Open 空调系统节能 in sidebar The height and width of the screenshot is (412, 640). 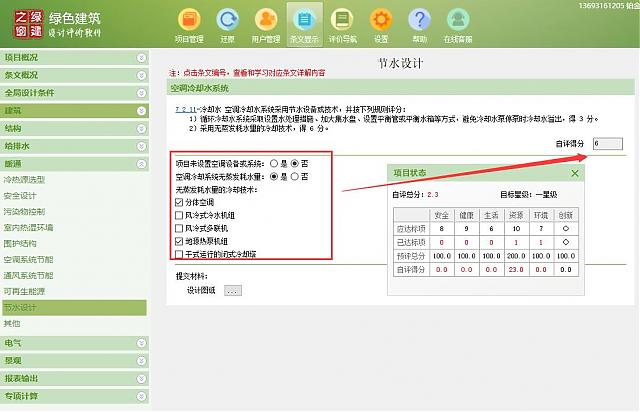(28, 259)
